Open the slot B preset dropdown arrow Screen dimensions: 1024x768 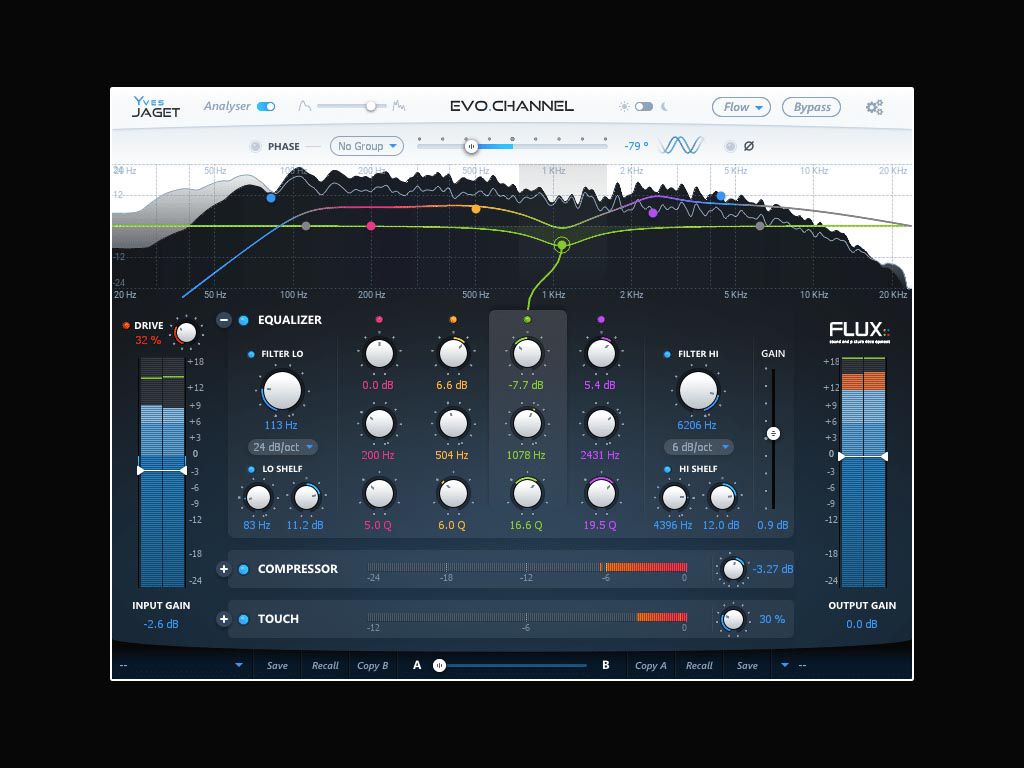785,665
